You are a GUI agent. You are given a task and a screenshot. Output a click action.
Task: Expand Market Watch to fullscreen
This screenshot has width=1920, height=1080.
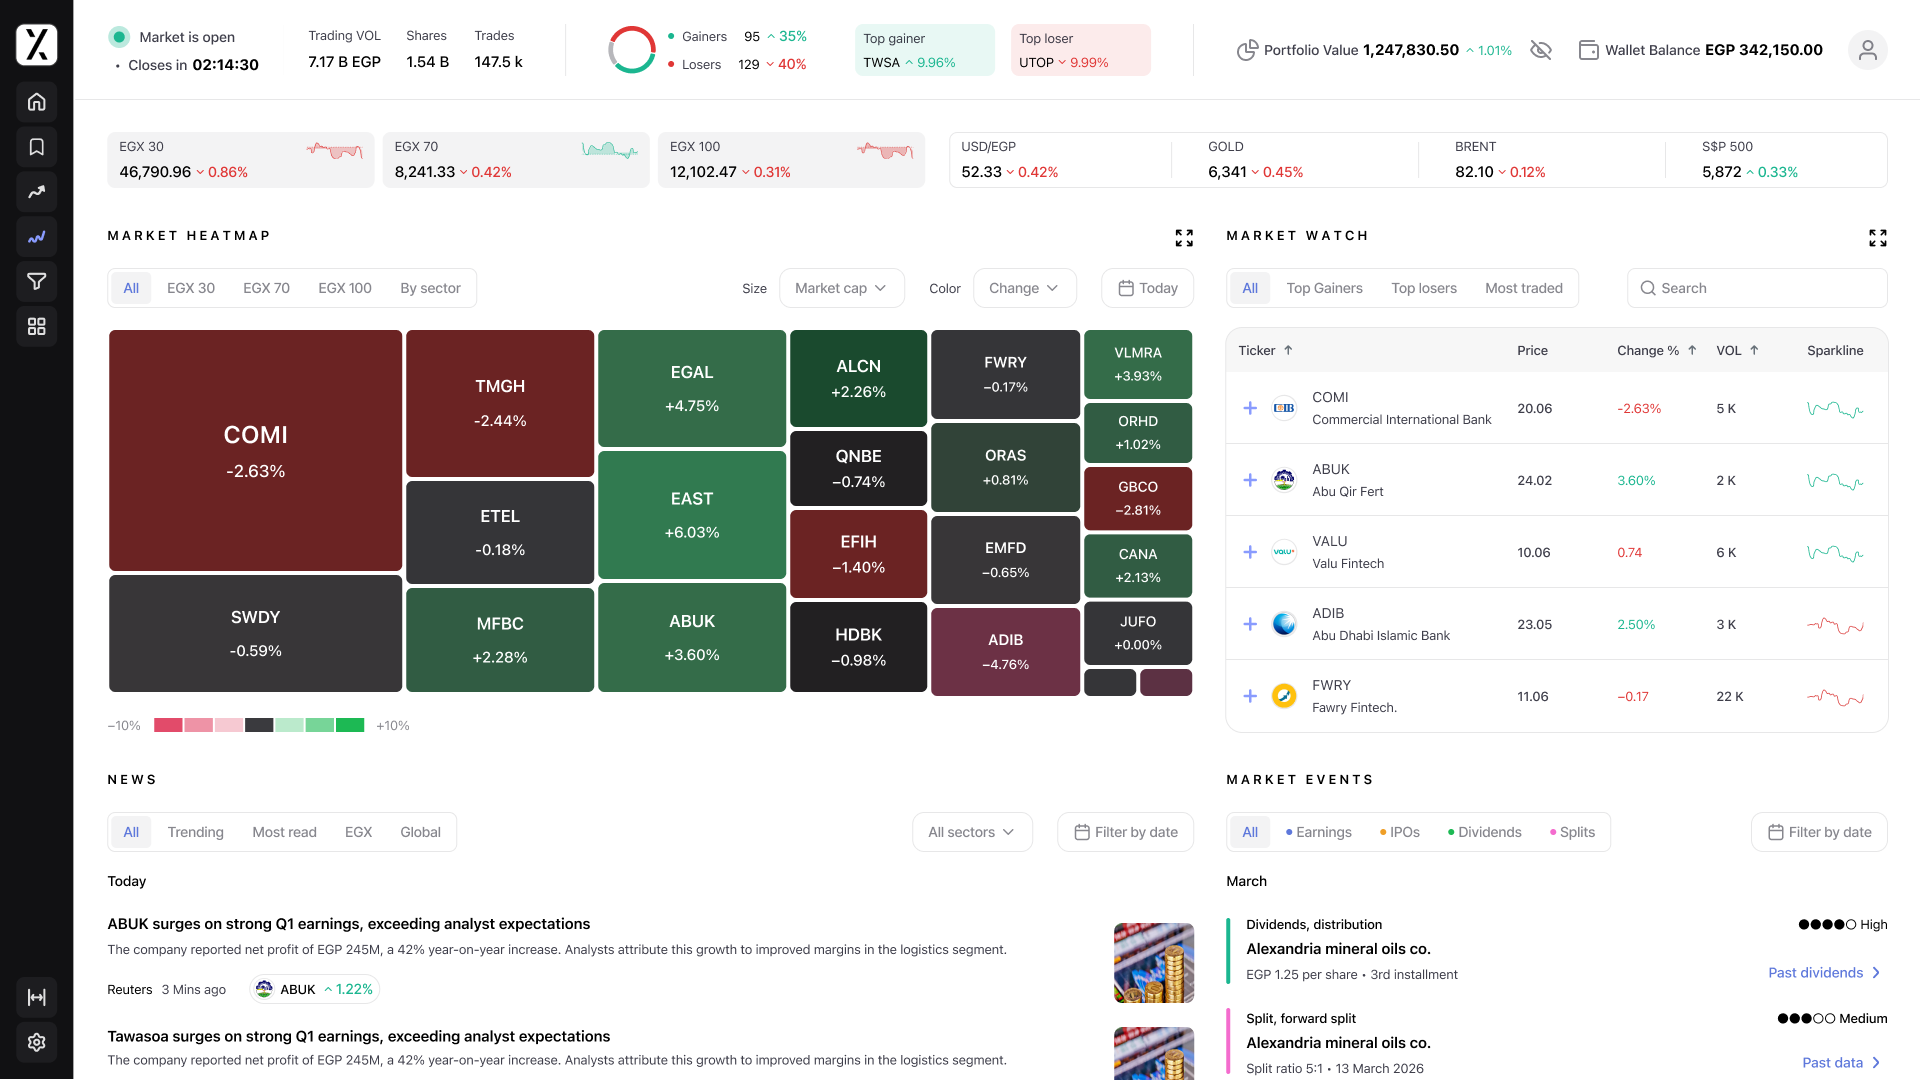coord(1878,238)
